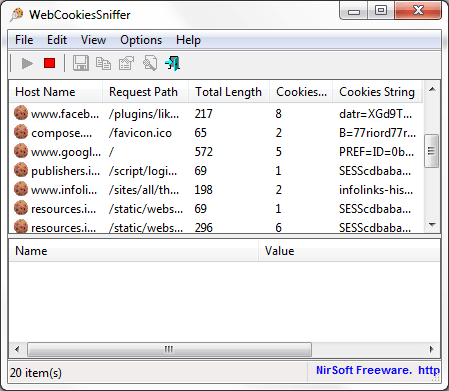Click cookies string infolinks-his...
The image size is (449, 391).
coord(376,190)
